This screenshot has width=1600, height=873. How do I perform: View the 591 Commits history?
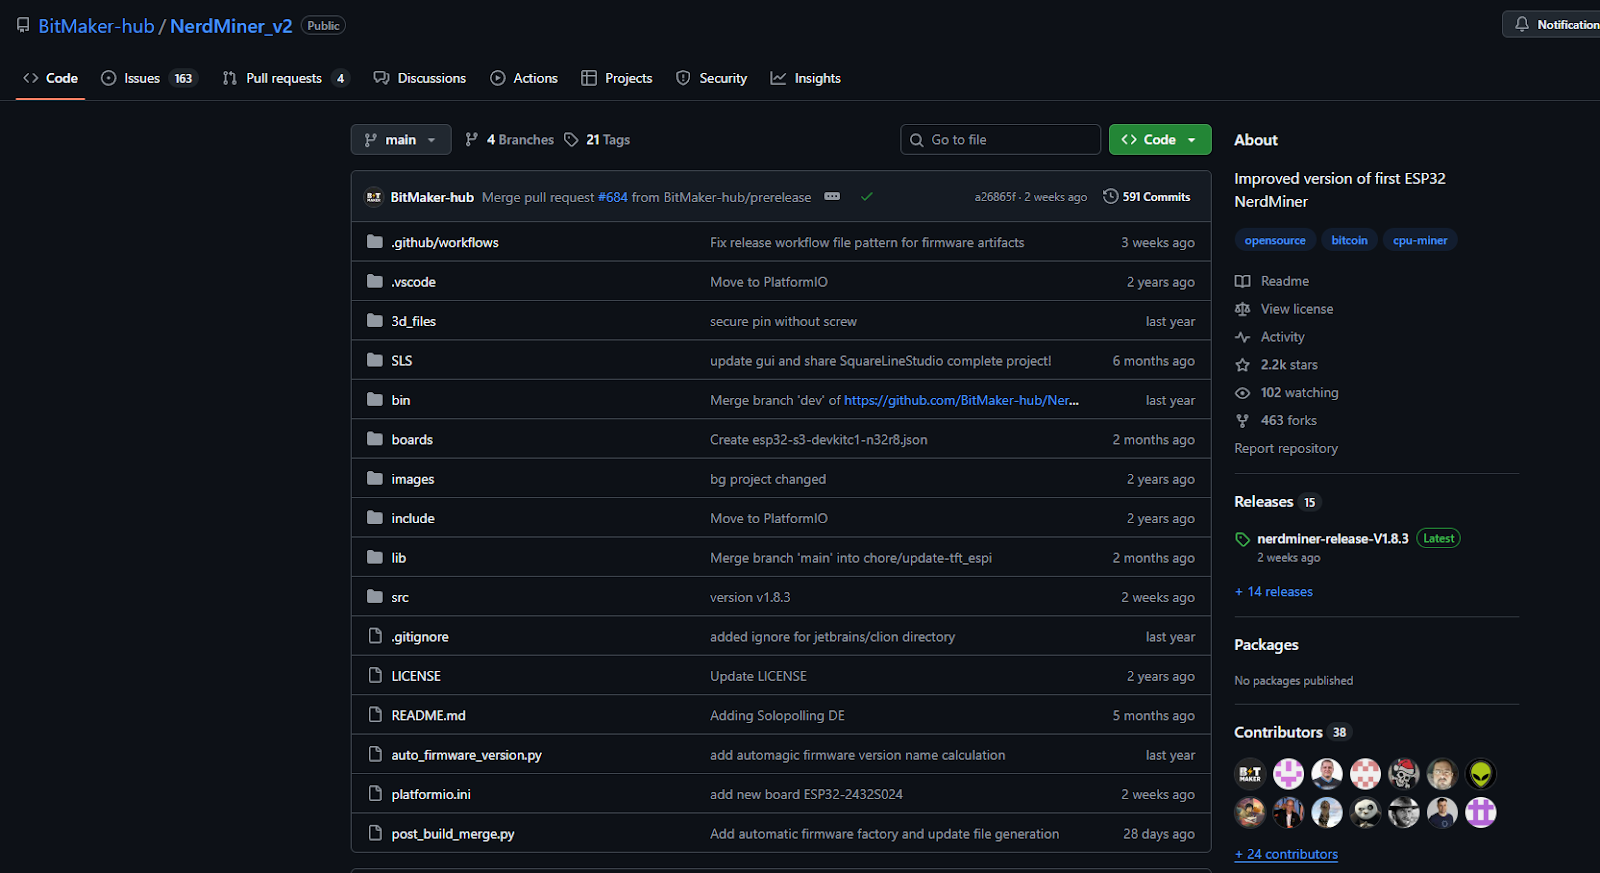click(x=1147, y=197)
